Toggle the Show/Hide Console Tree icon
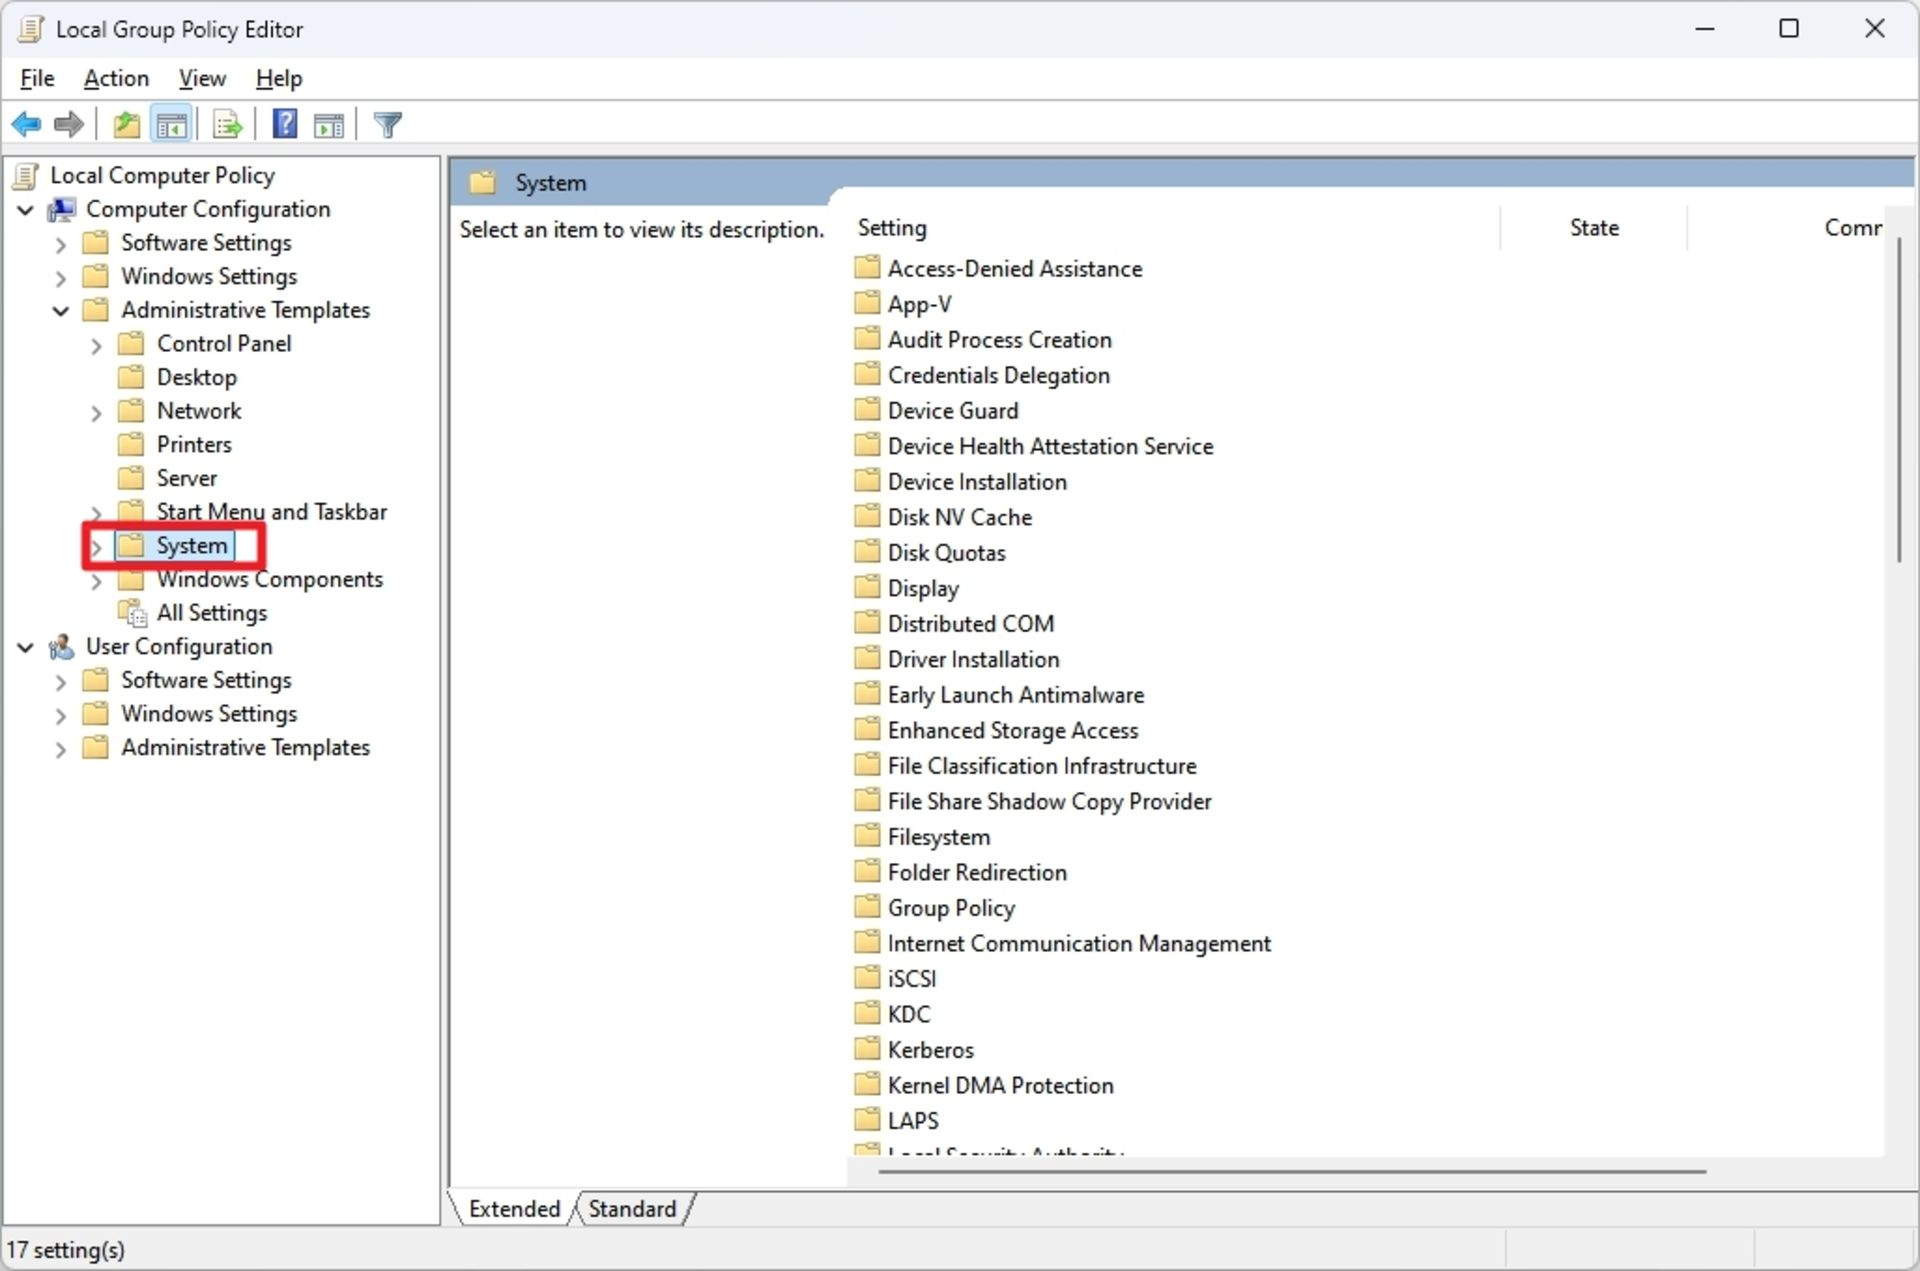Screen dimensions: 1920x1271 (x=170, y=123)
